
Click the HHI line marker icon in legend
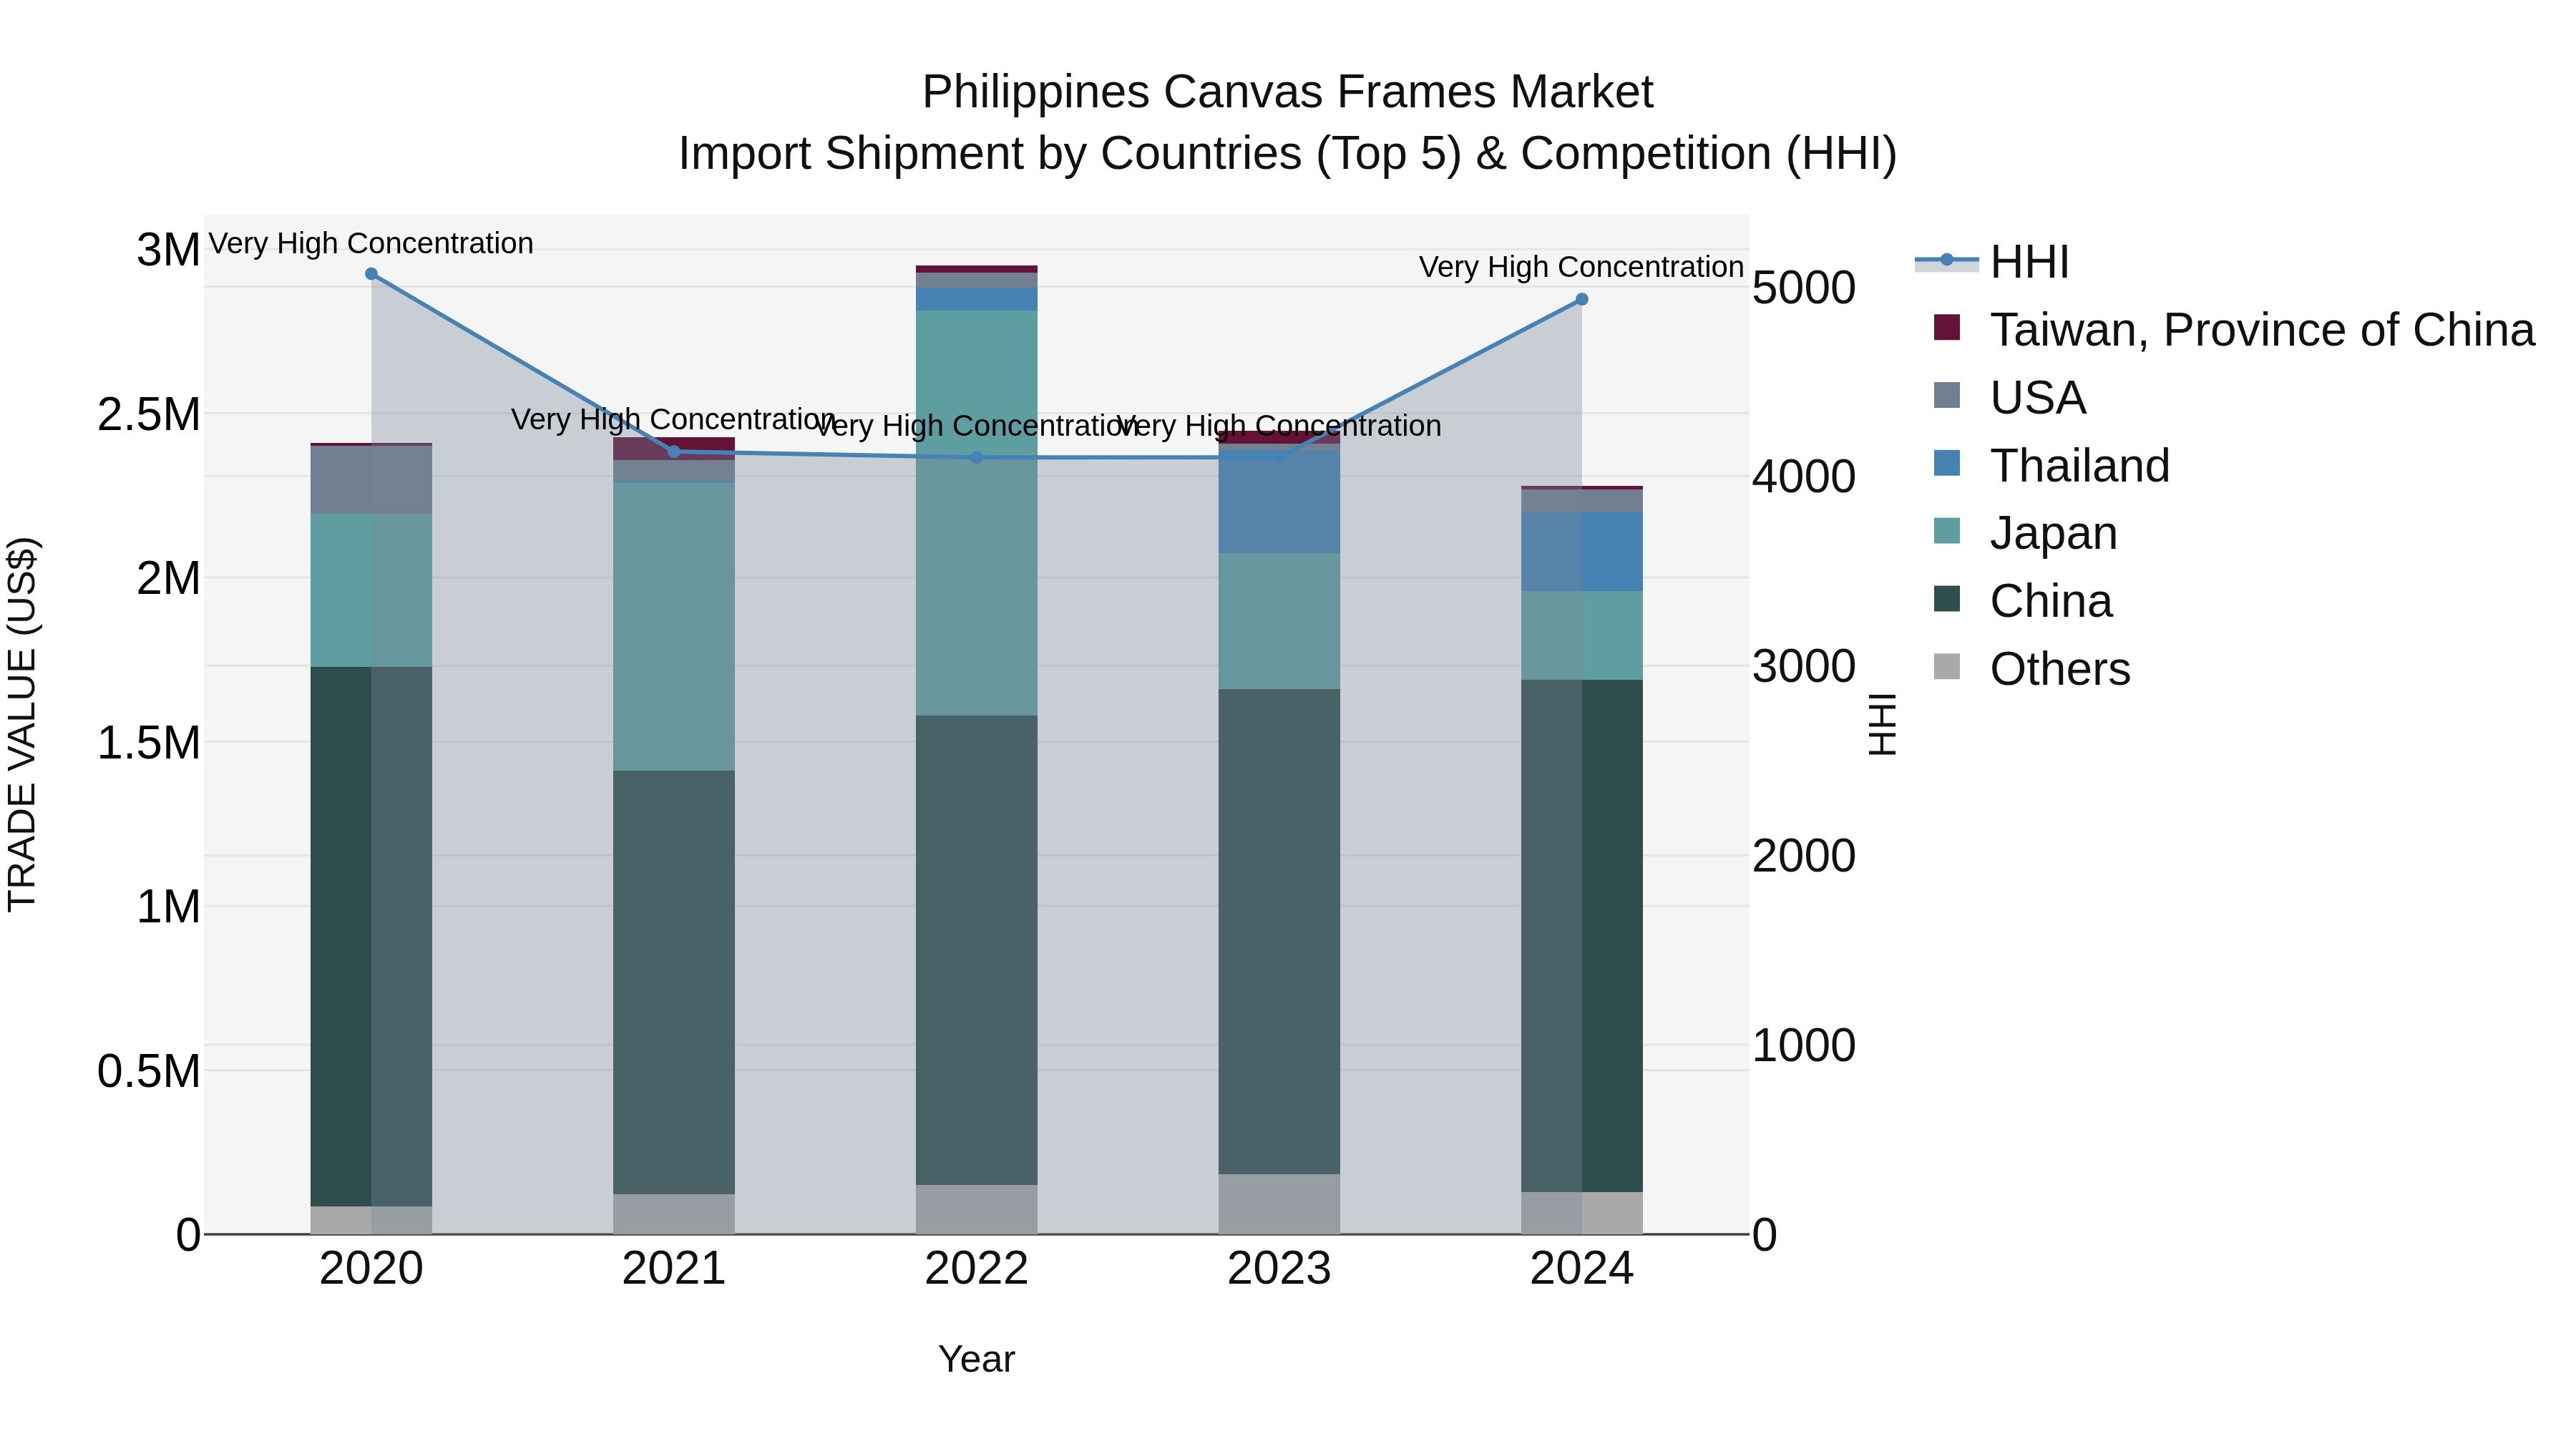point(1947,260)
